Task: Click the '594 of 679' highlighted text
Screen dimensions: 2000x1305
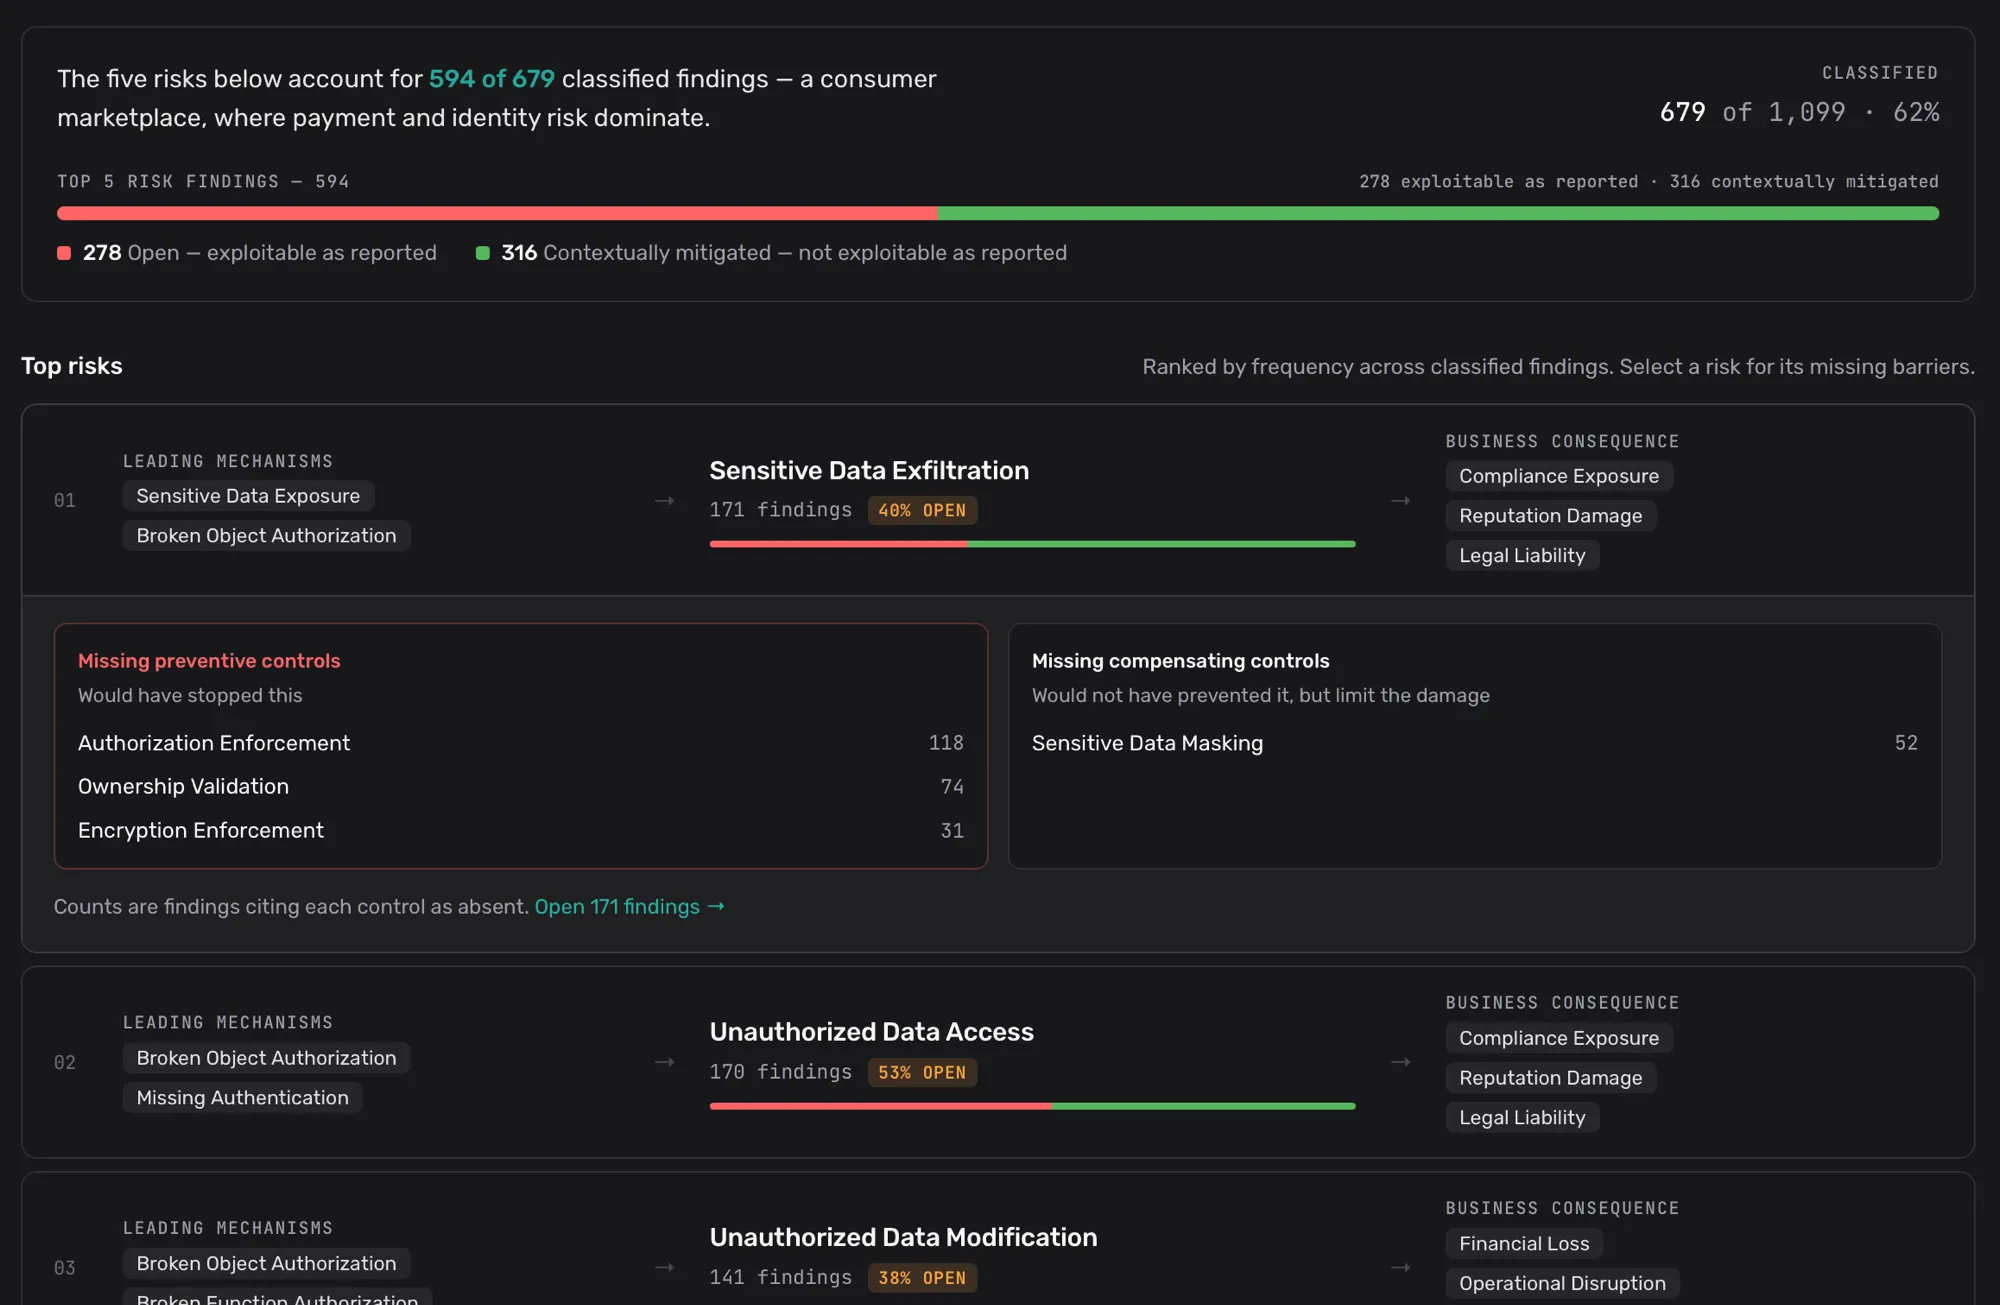Action: (491, 79)
